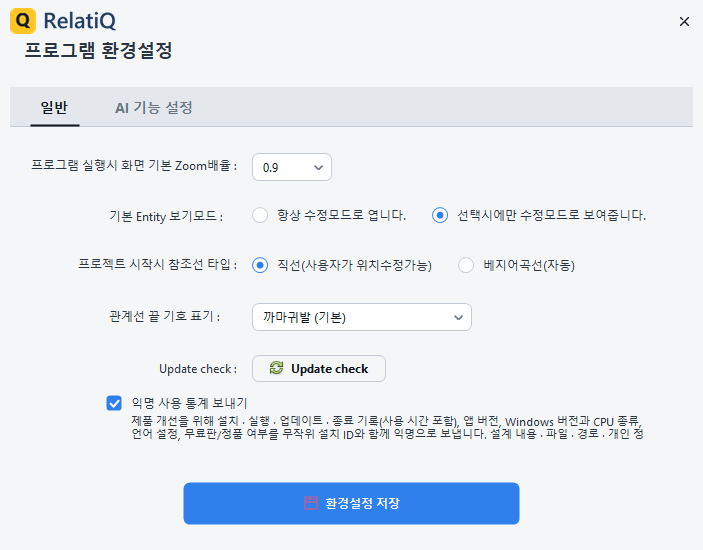Click the 관계선 끝 기호 표기 label

(x=165, y=316)
